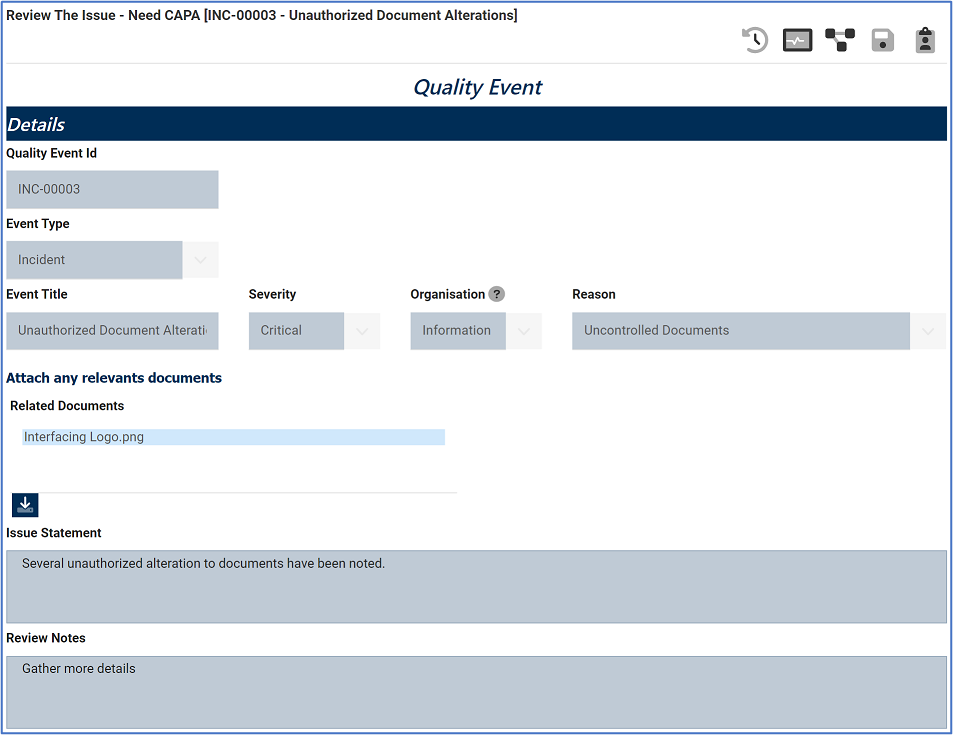Click the Review The Issue page title
This screenshot has height=735, width=953.
261,15
